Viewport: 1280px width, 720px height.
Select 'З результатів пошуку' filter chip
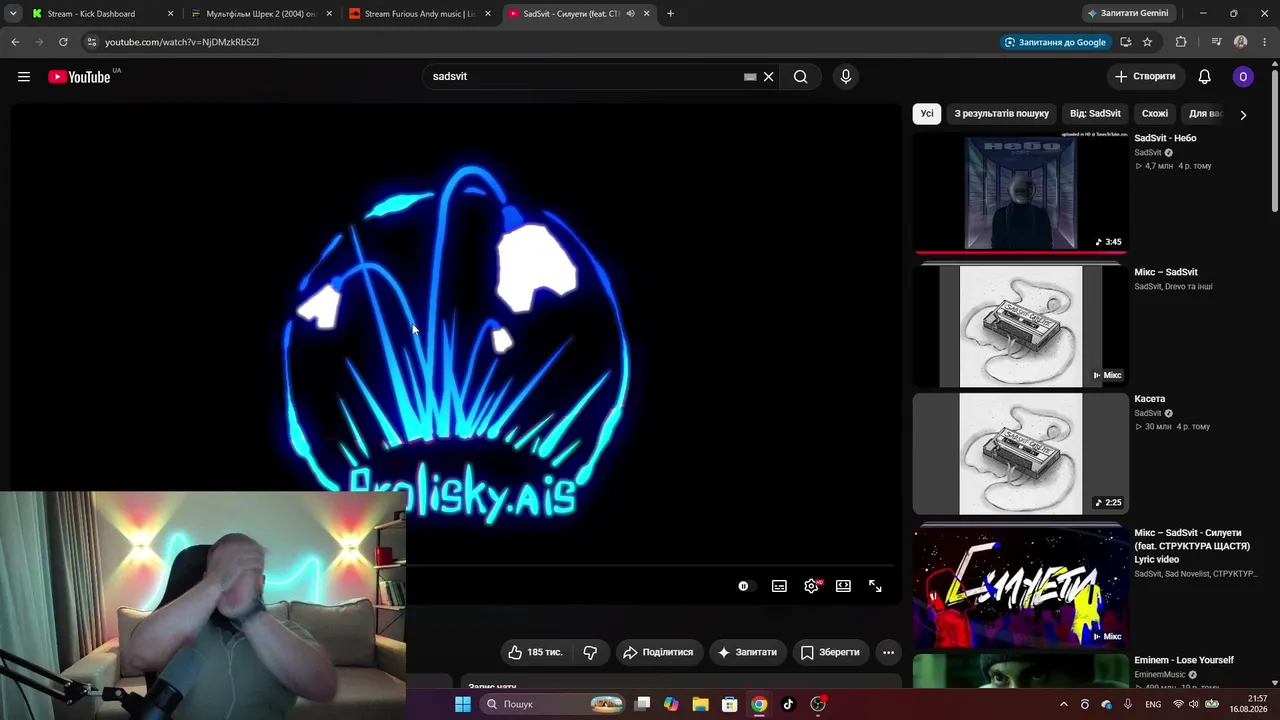pos(1002,114)
